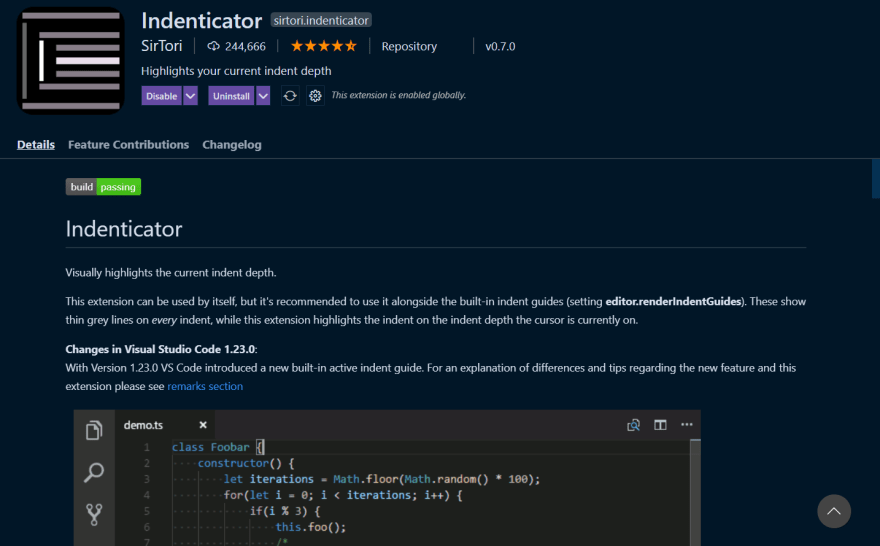Expand the Disable button dropdown arrow

[191, 96]
